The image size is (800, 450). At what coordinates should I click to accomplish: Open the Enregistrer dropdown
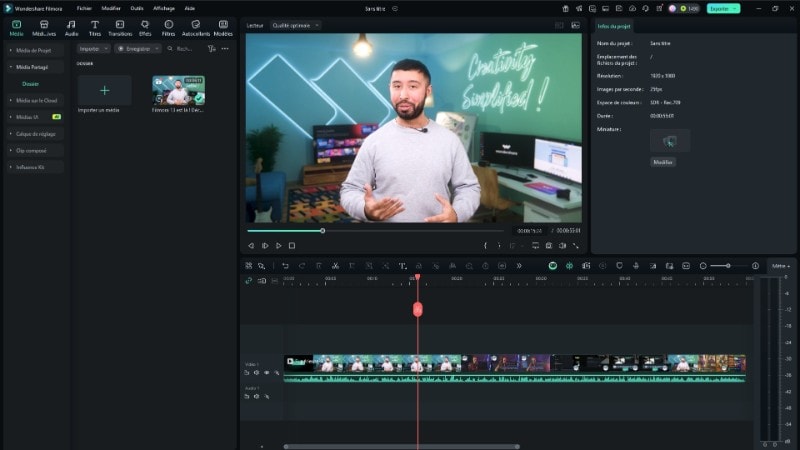click(138, 48)
